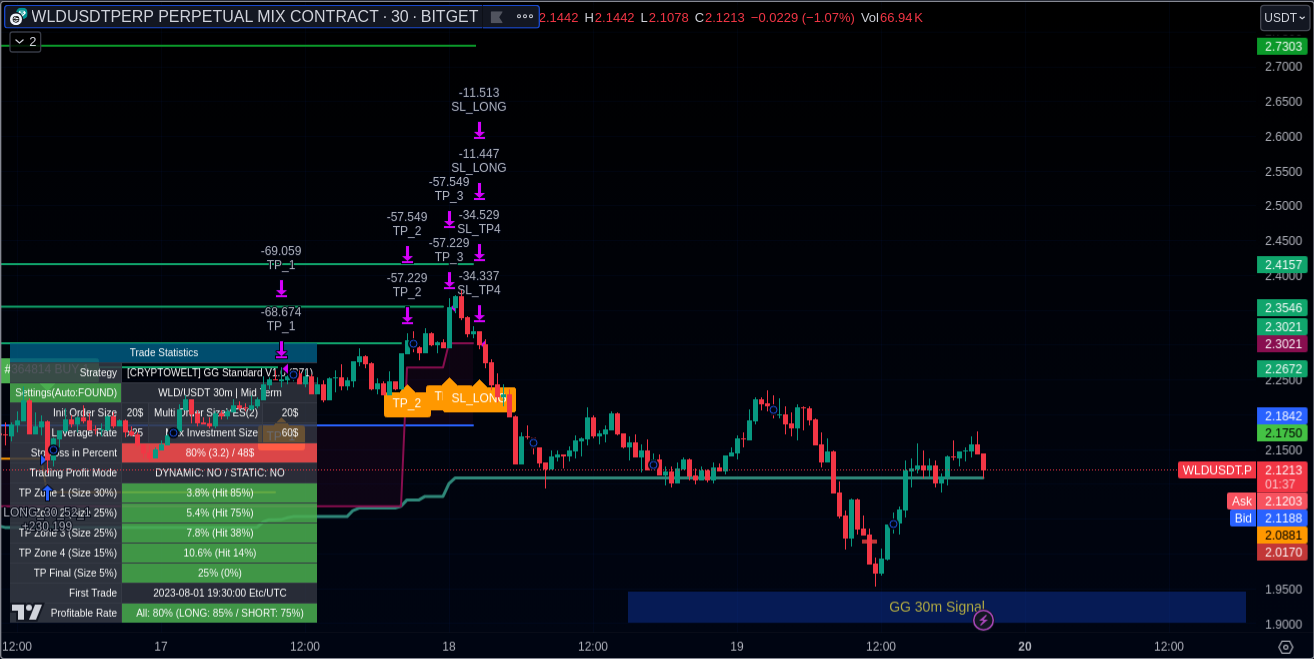Click the Trade Statistics table header
This screenshot has height=659, width=1314.
(164, 352)
